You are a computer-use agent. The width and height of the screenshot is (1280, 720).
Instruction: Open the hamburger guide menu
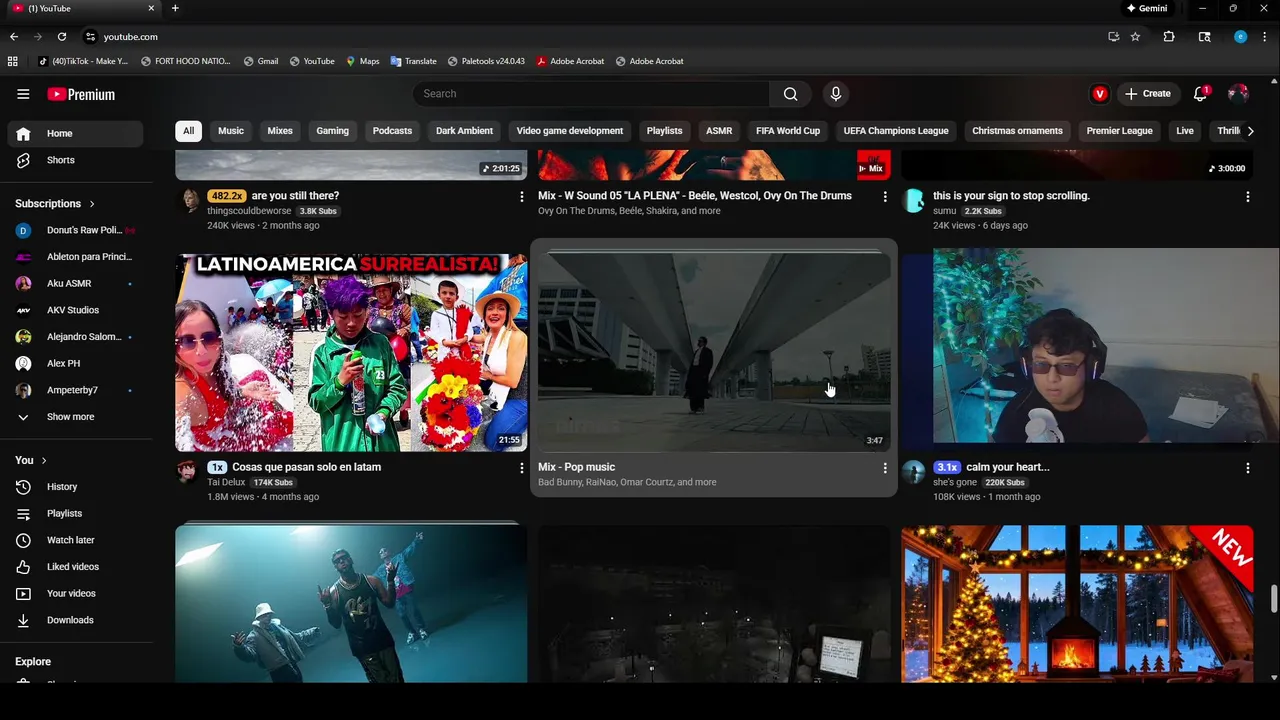(x=23, y=94)
